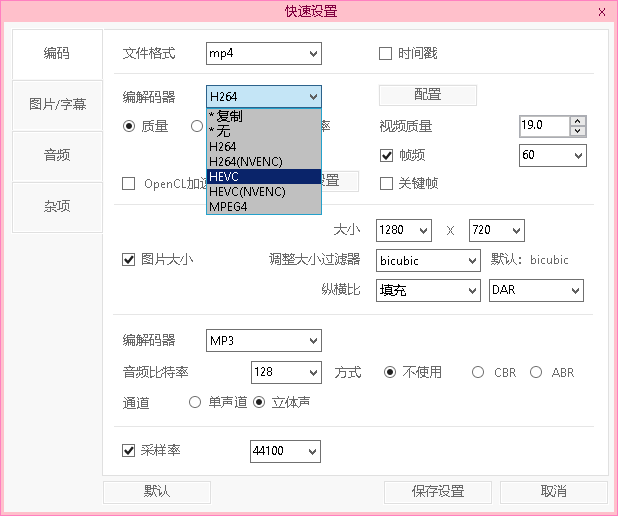
Task: Click the 视频质量 value field 19.0
Action: [x=544, y=126]
